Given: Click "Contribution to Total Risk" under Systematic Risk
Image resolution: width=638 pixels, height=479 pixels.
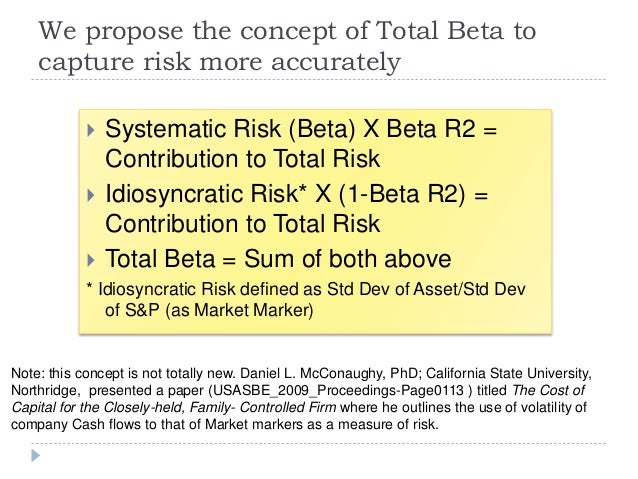Looking at the screenshot, I should click(x=243, y=159).
